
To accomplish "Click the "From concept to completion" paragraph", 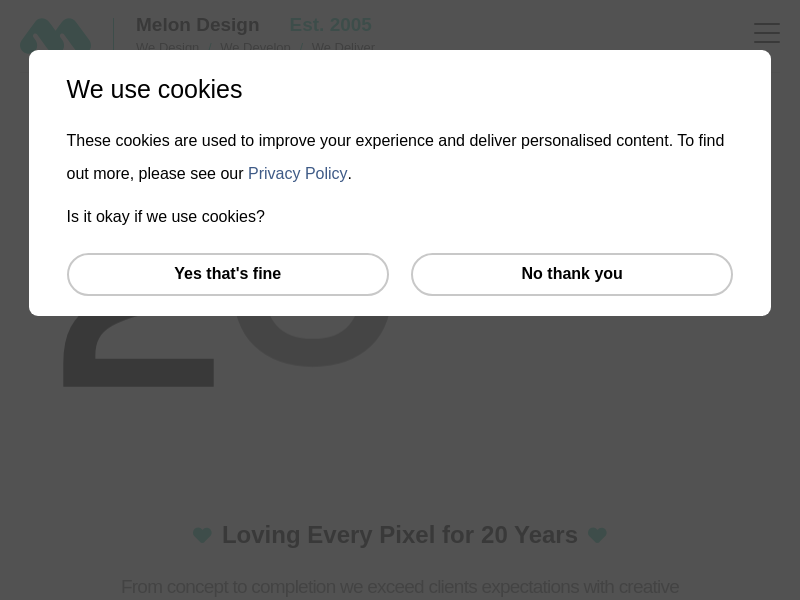I will [399, 587].
